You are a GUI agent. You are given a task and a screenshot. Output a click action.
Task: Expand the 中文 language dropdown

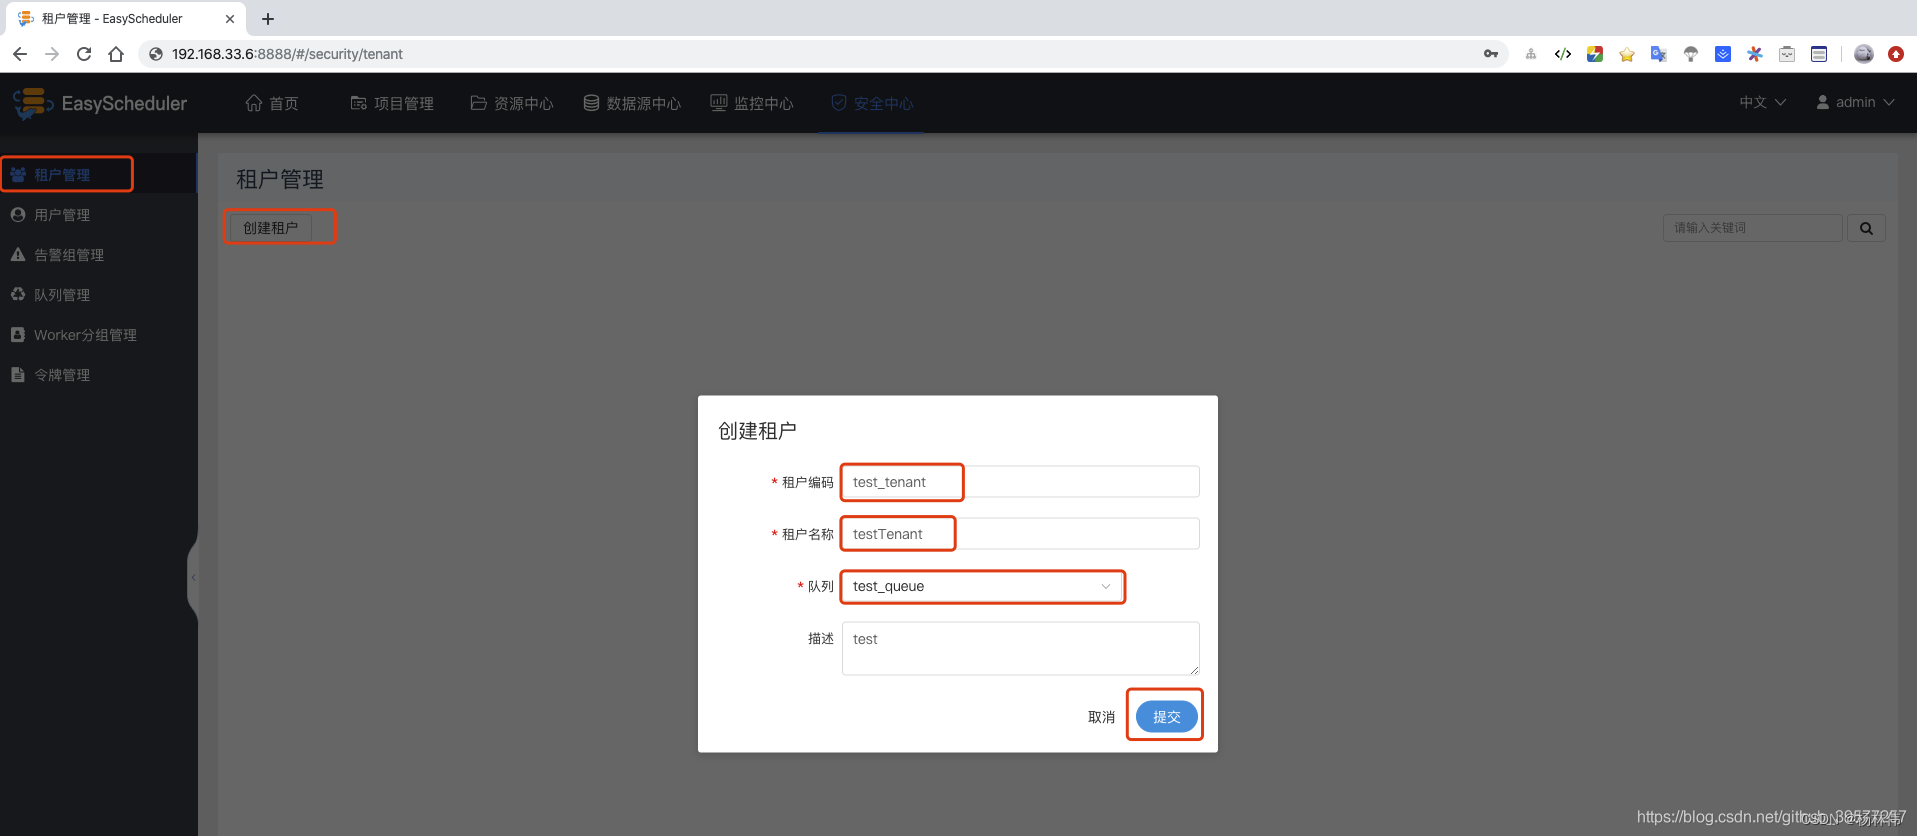click(x=1762, y=102)
